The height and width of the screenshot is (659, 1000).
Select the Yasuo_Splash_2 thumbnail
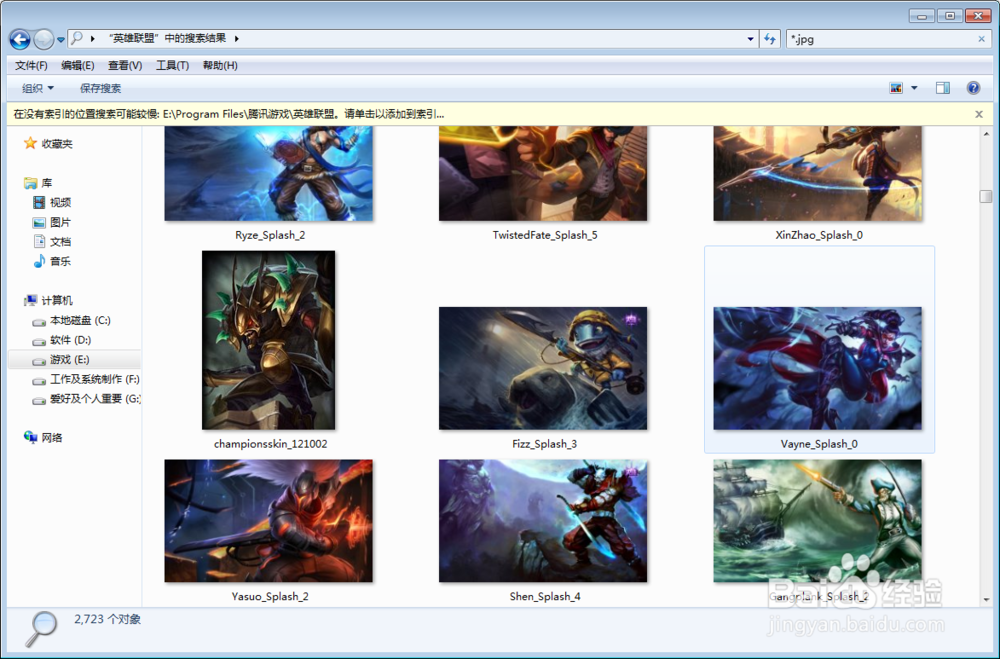268,521
